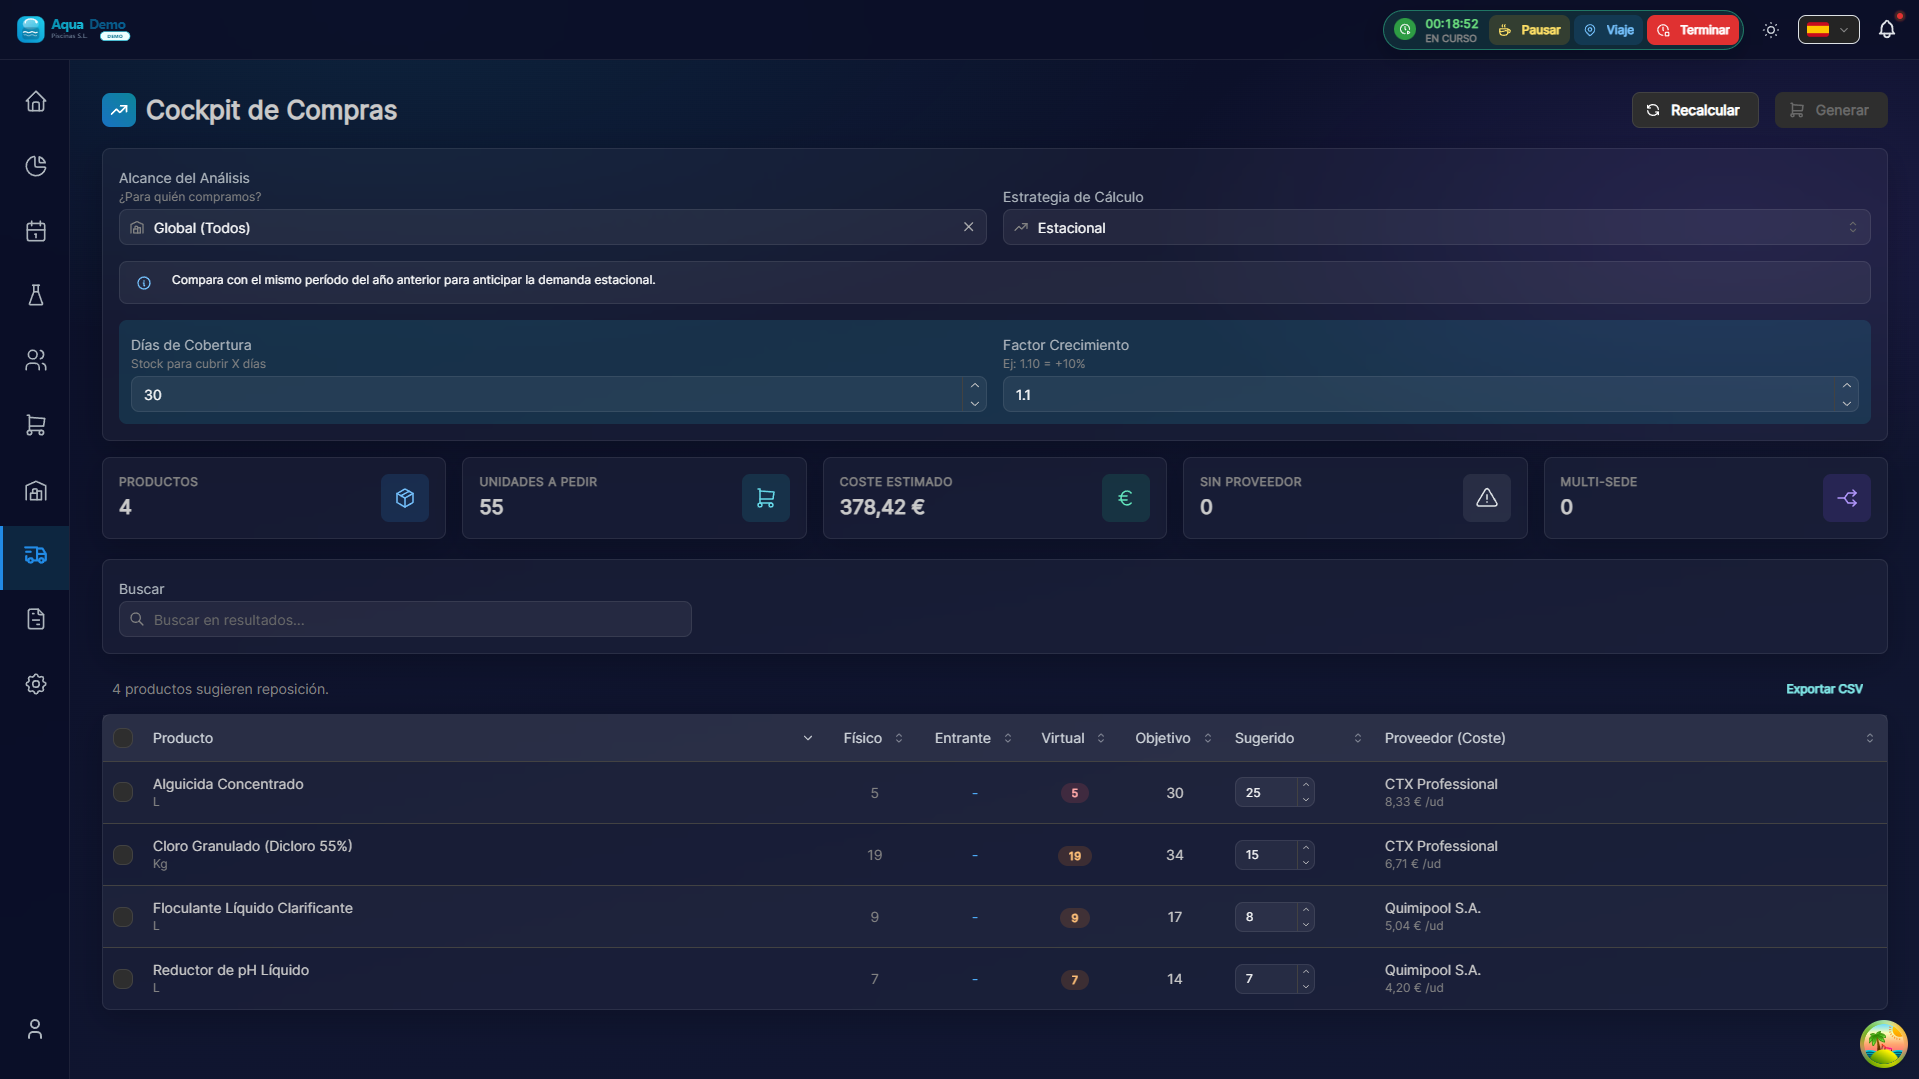Decrease Factor Crecimiento stepper
The height and width of the screenshot is (1079, 1919).
[x=1847, y=403]
